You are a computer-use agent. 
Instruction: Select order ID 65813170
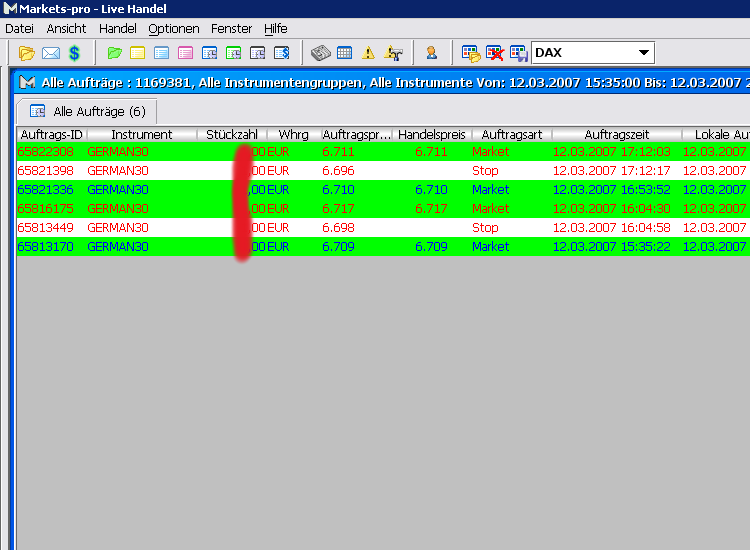[x=45, y=247]
